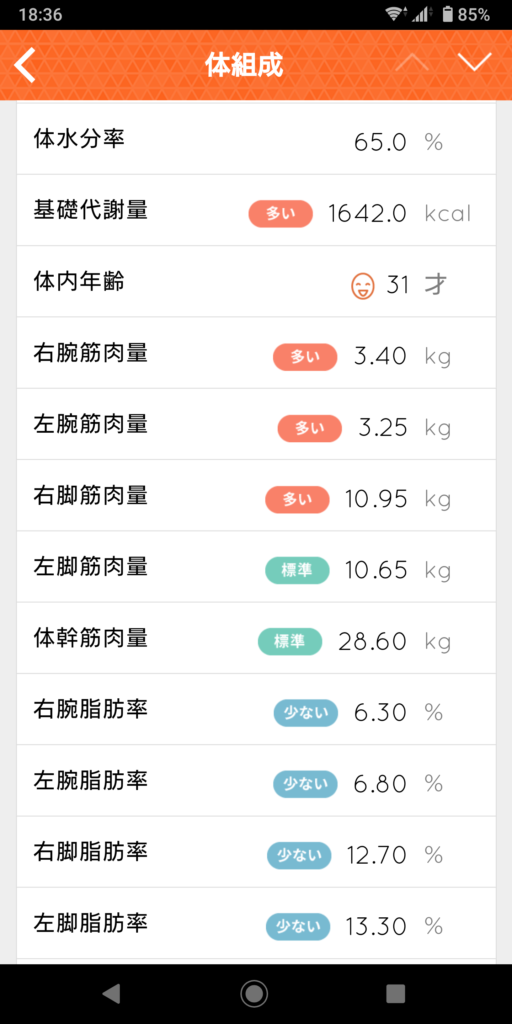The width and height of the screenshot is (512, 1024).
Task: Open the 体水分率 row
Action: point(255,139)
